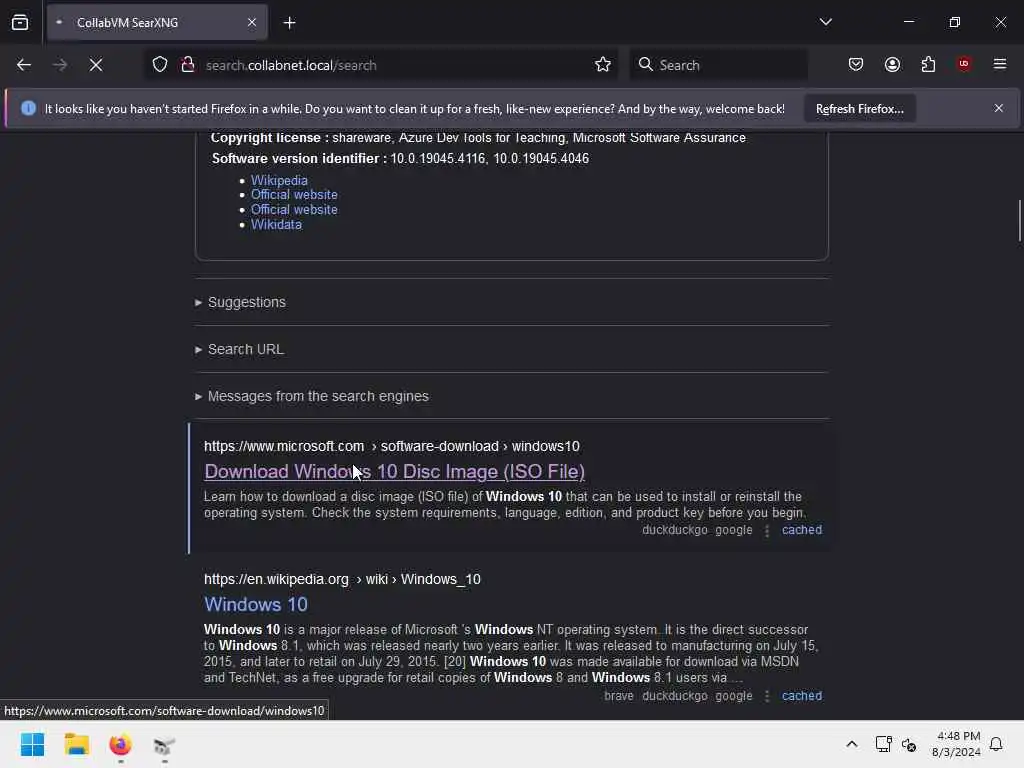The image size is (1024, 768).
Task: Click the insecure connection padlock icon
Action: coord(188,65)
